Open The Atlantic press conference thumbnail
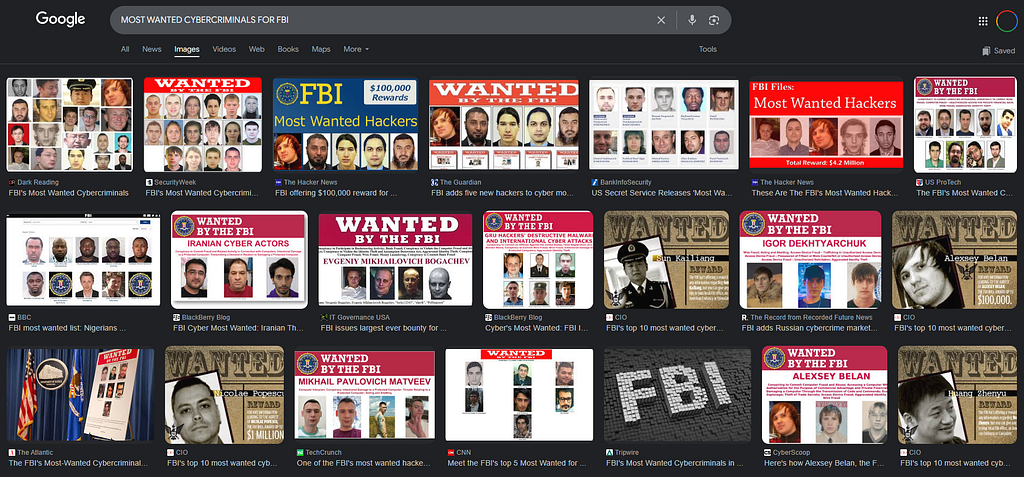 80,395
